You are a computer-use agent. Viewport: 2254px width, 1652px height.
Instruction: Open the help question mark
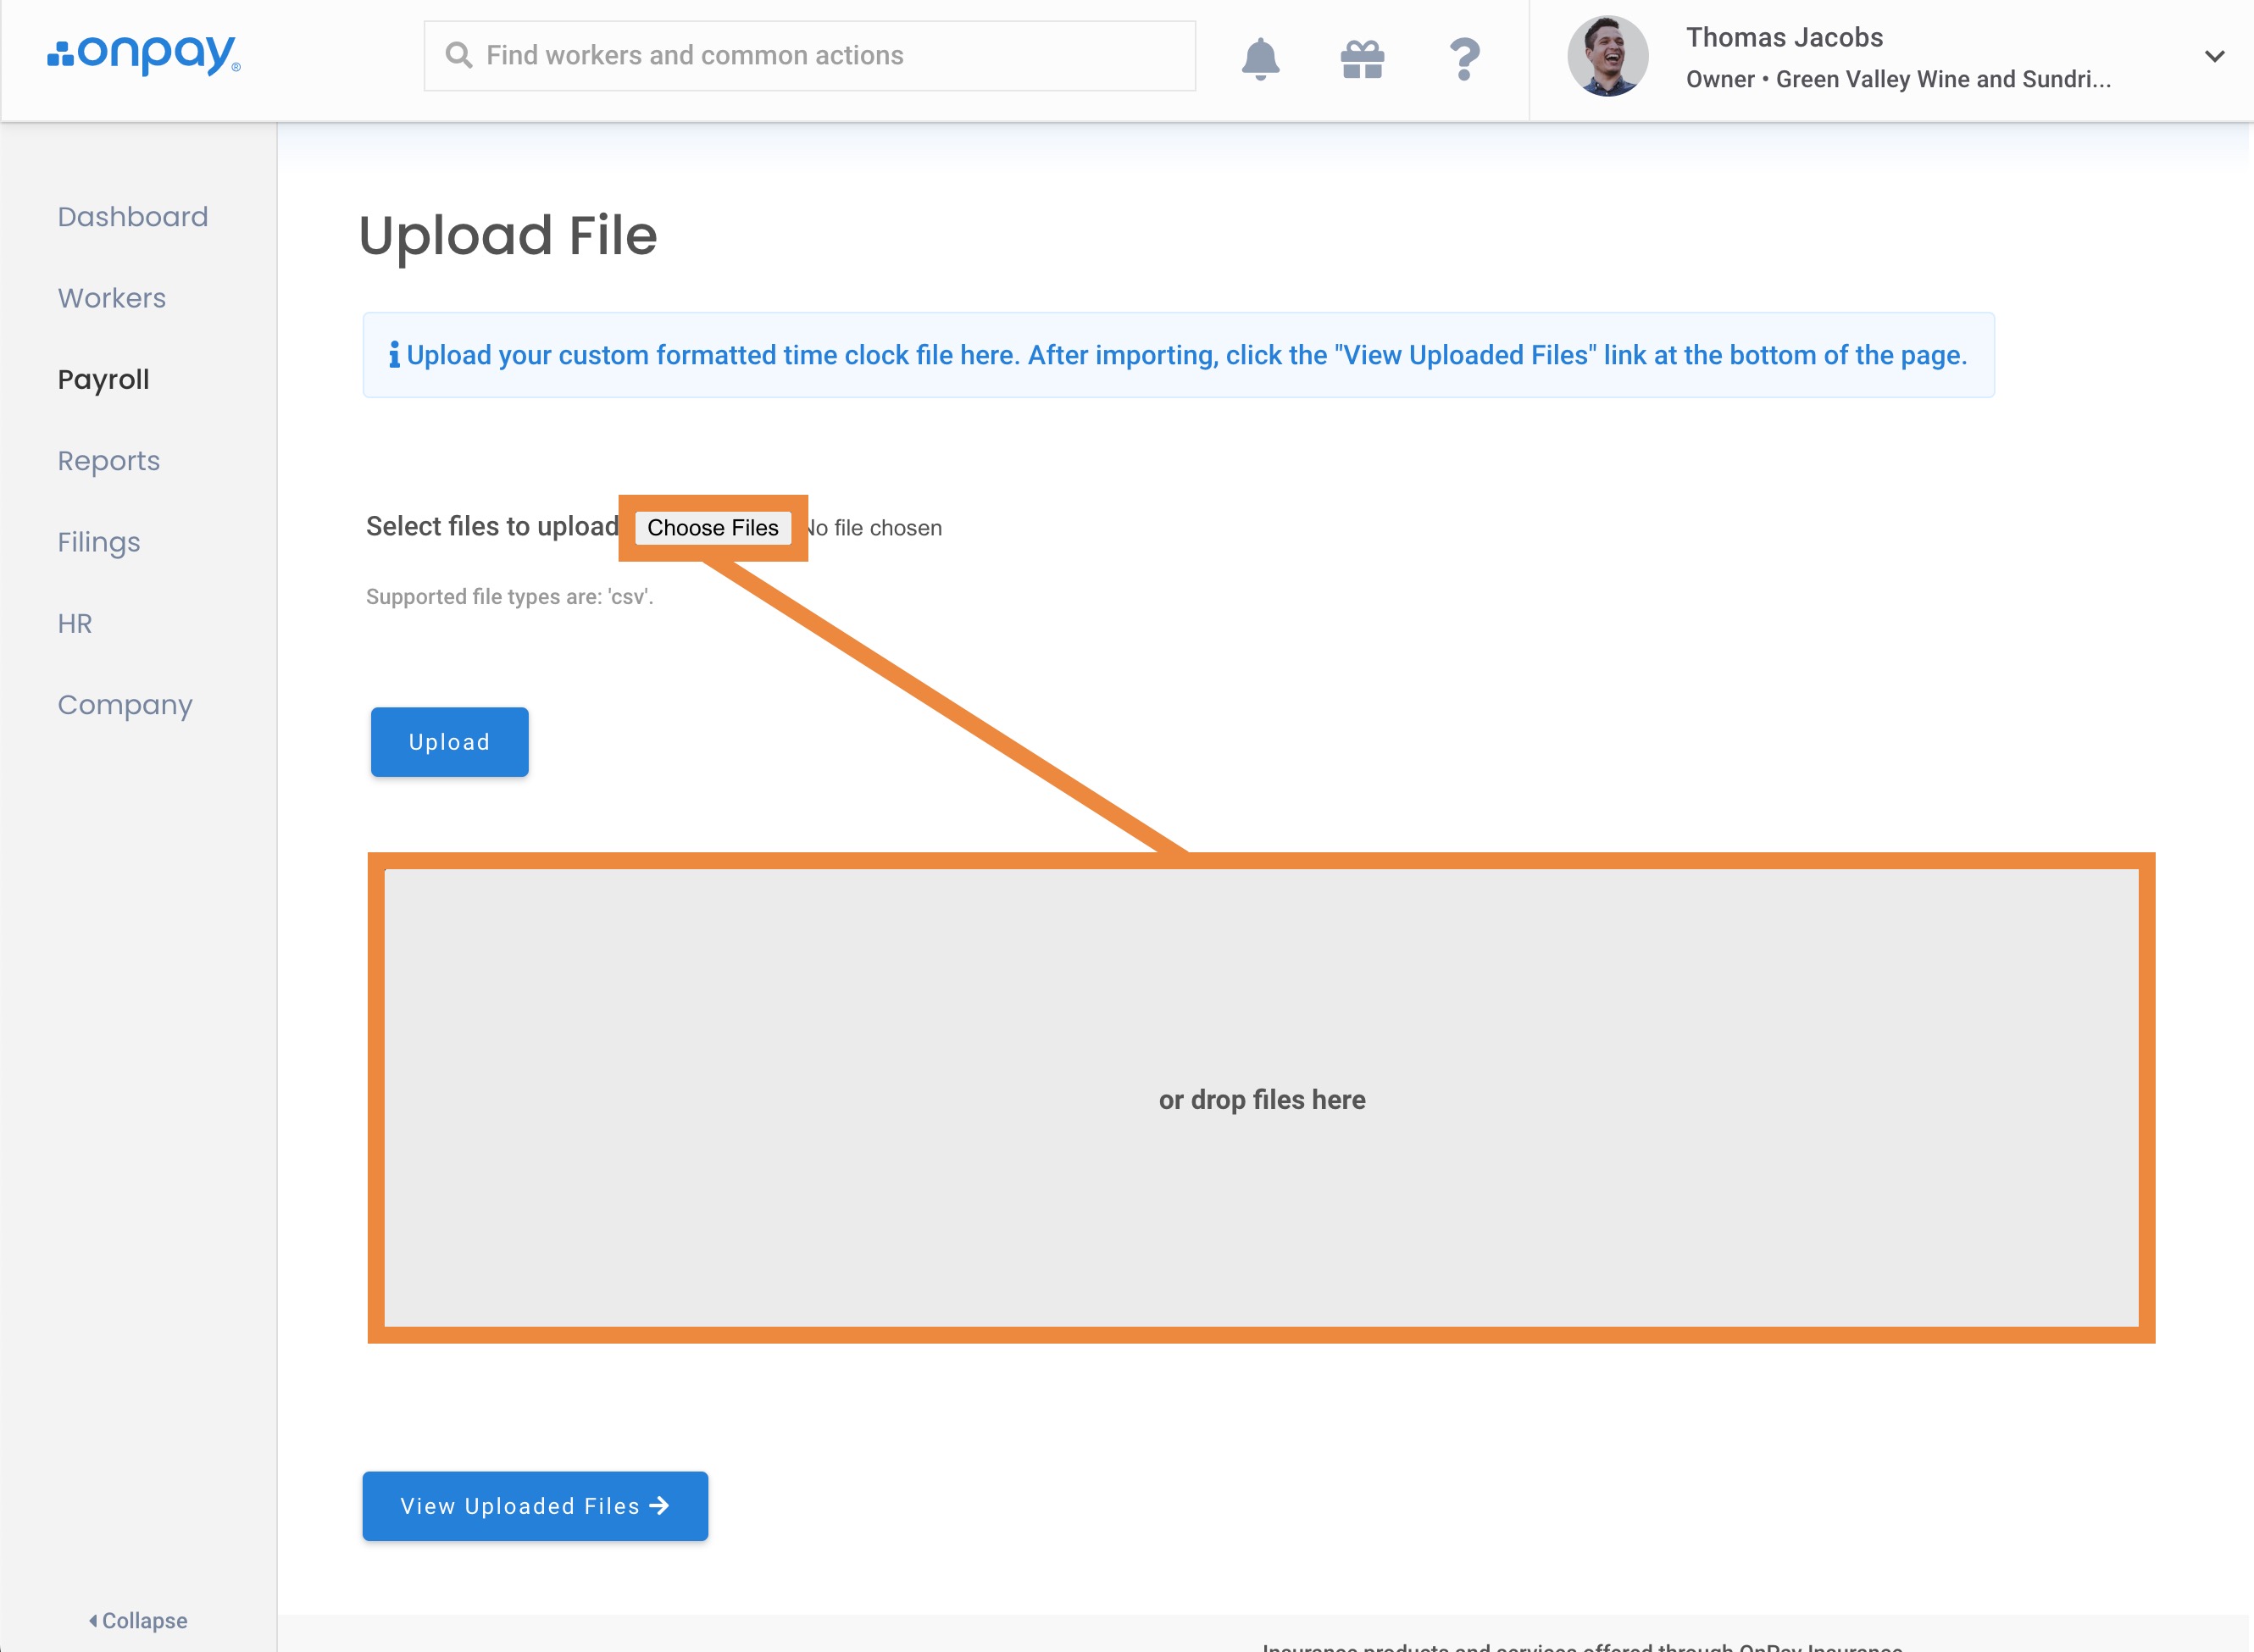1464,58
